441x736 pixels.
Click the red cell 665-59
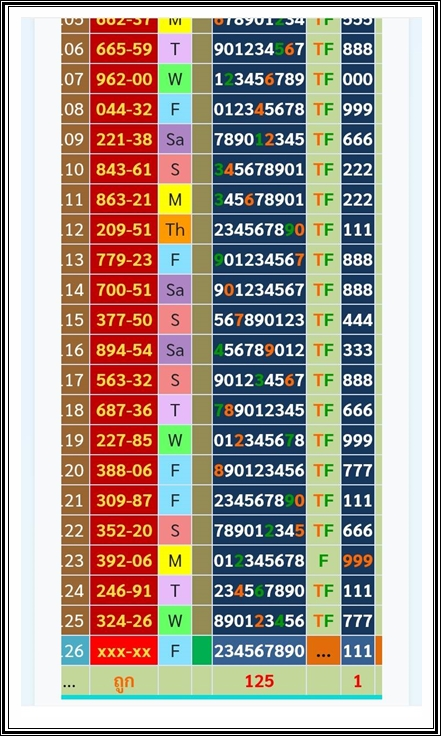click(124, 49)
